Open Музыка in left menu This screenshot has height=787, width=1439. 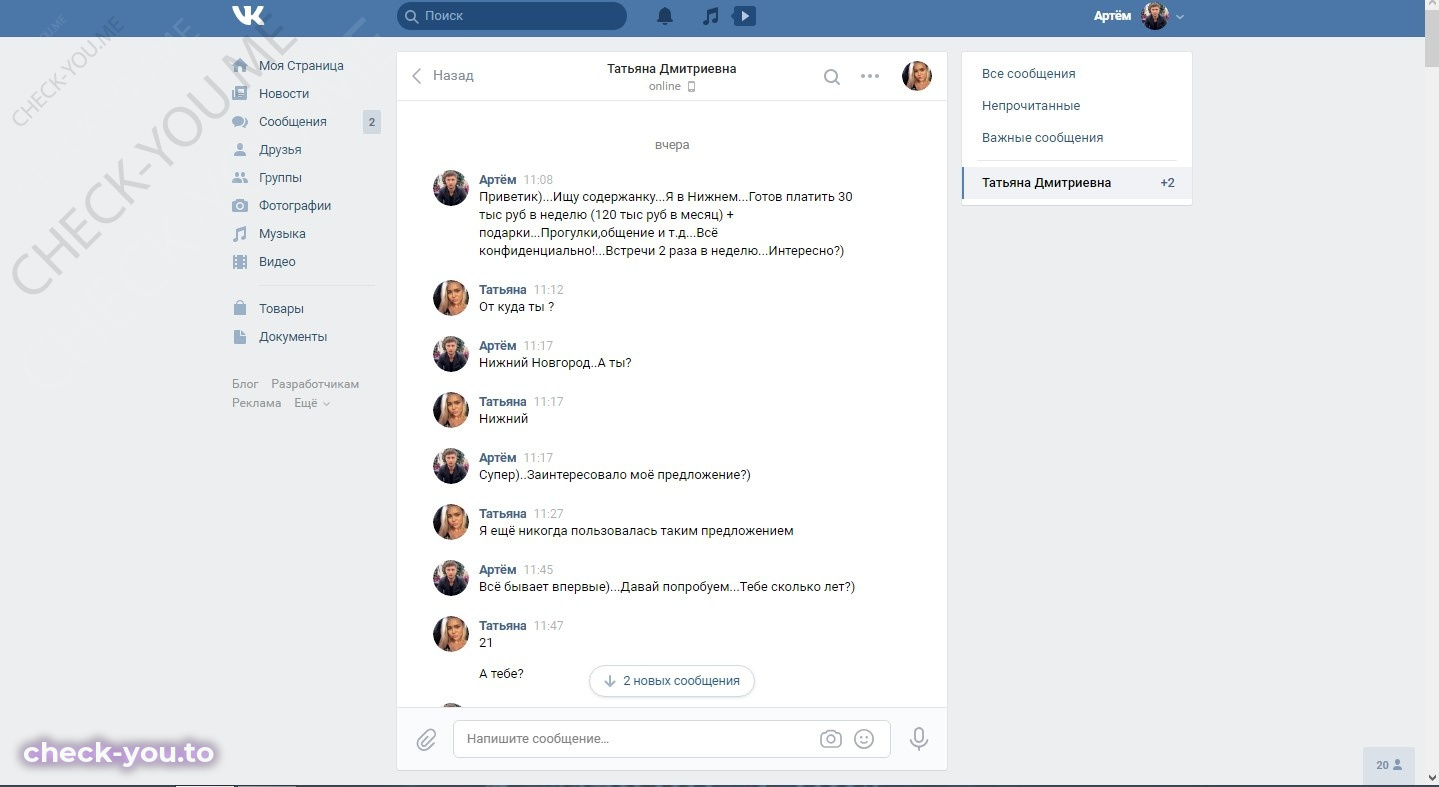point(282,234)
